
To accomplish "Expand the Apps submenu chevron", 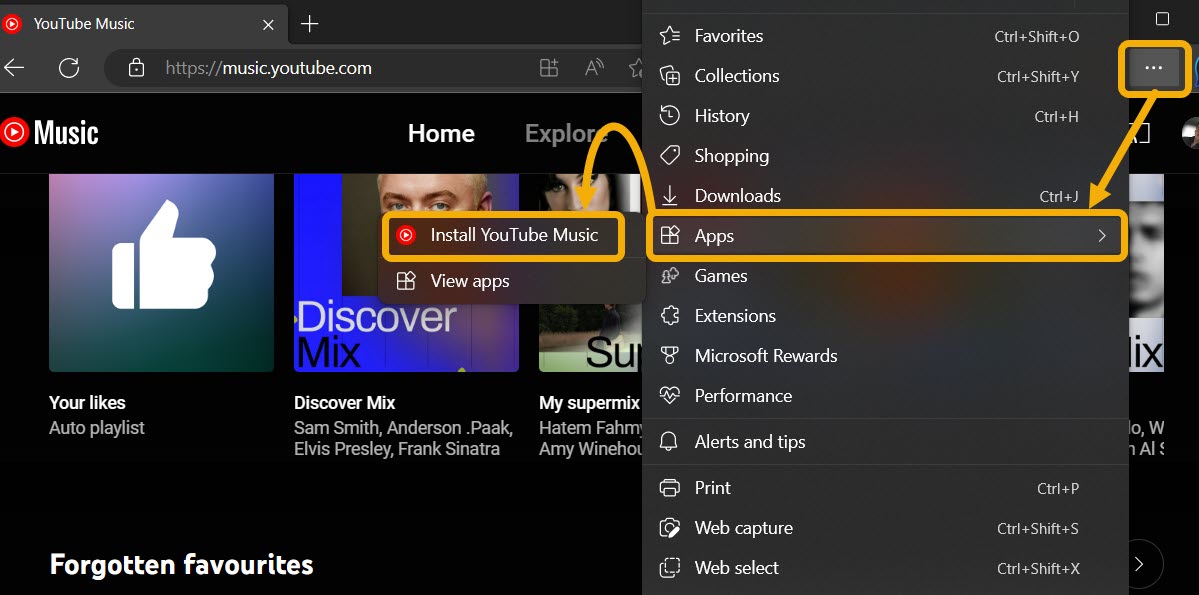I will (1102, 236).
